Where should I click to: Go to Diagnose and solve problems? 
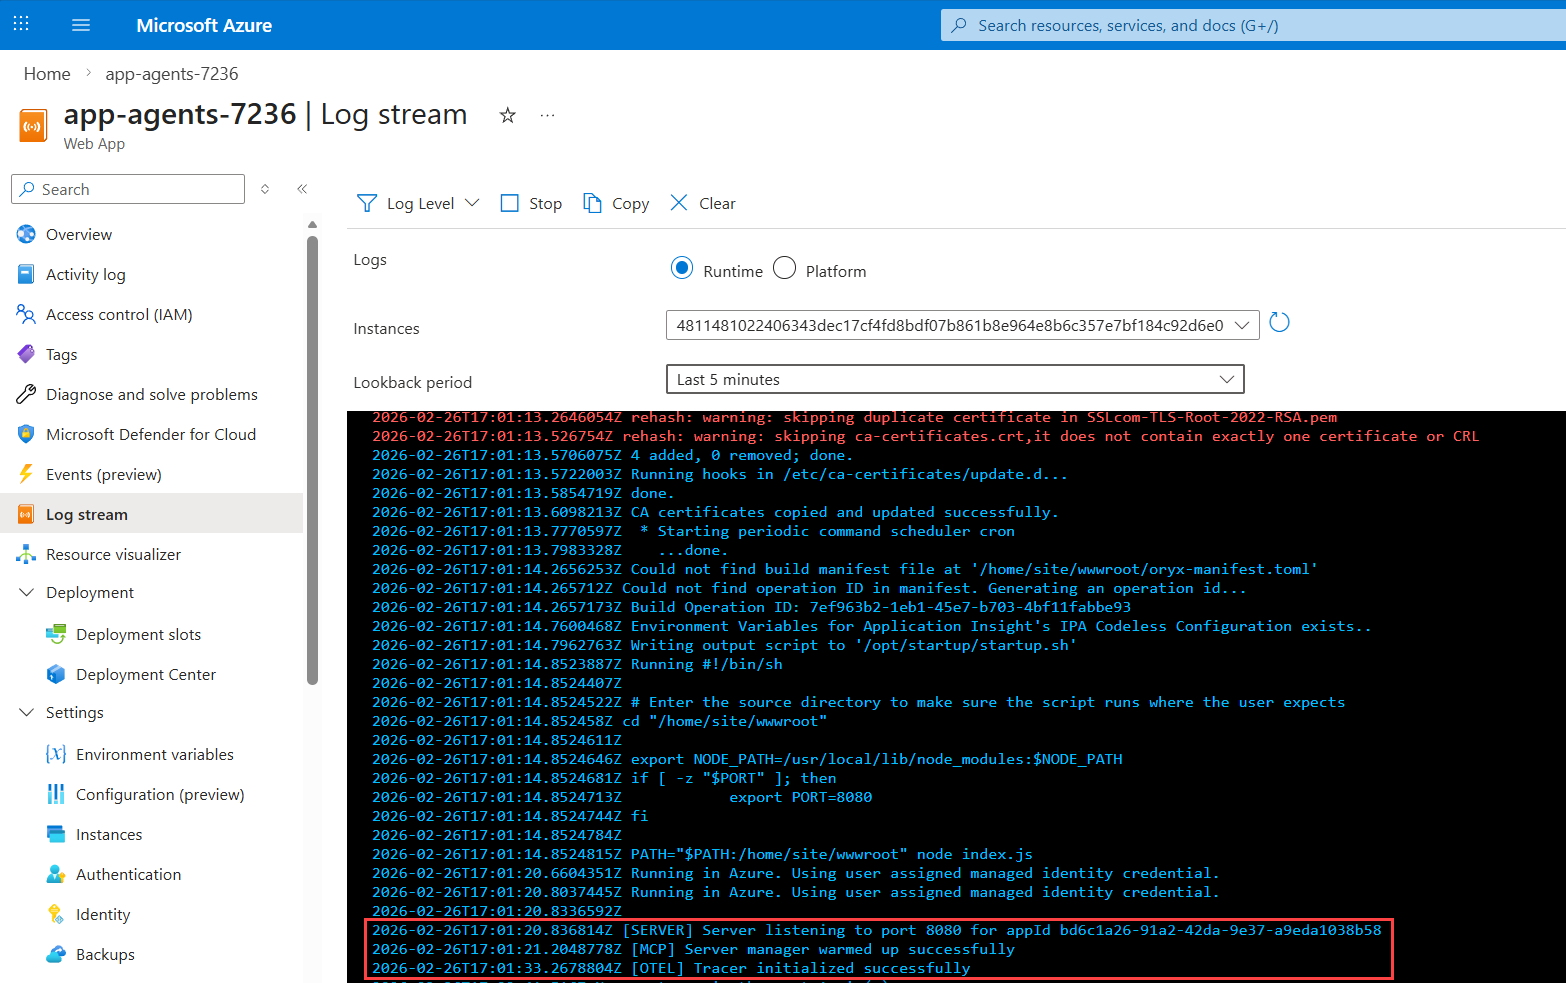151,395
